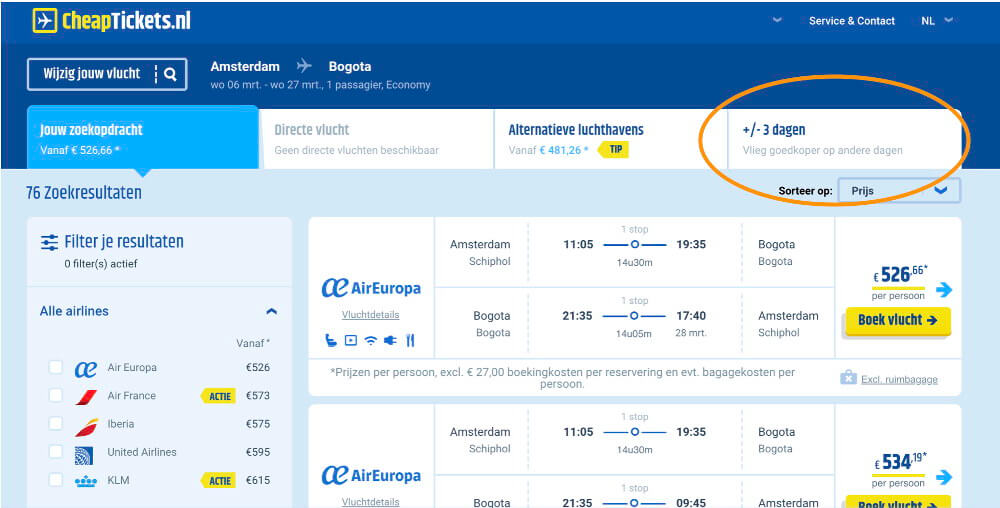This screenshot has height=508, width=1000.
Task: Click the 76 Zoekresultaten heading
Action: (x=84, y=192)
